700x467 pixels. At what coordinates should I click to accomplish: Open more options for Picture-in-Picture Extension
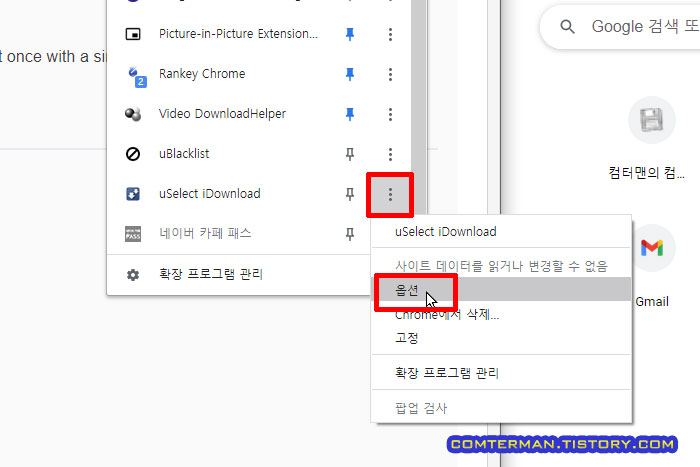tap(390, 34)
